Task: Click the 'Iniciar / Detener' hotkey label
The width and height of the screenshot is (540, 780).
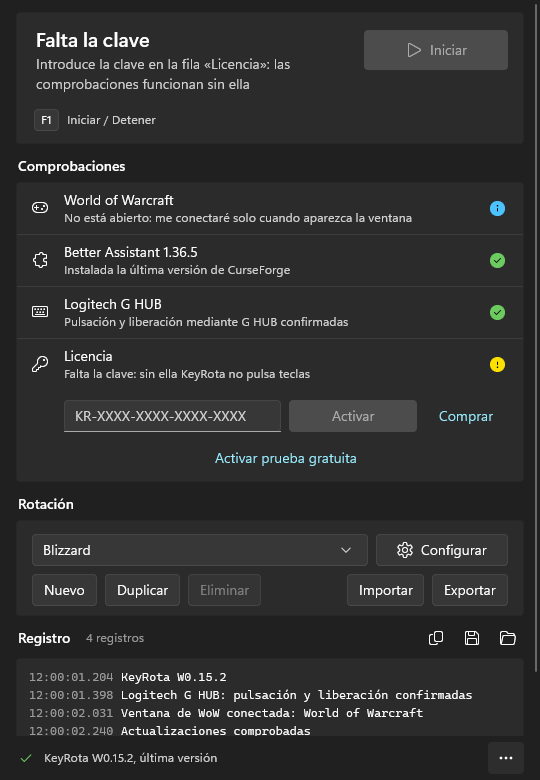Action: tap(111, 120)
